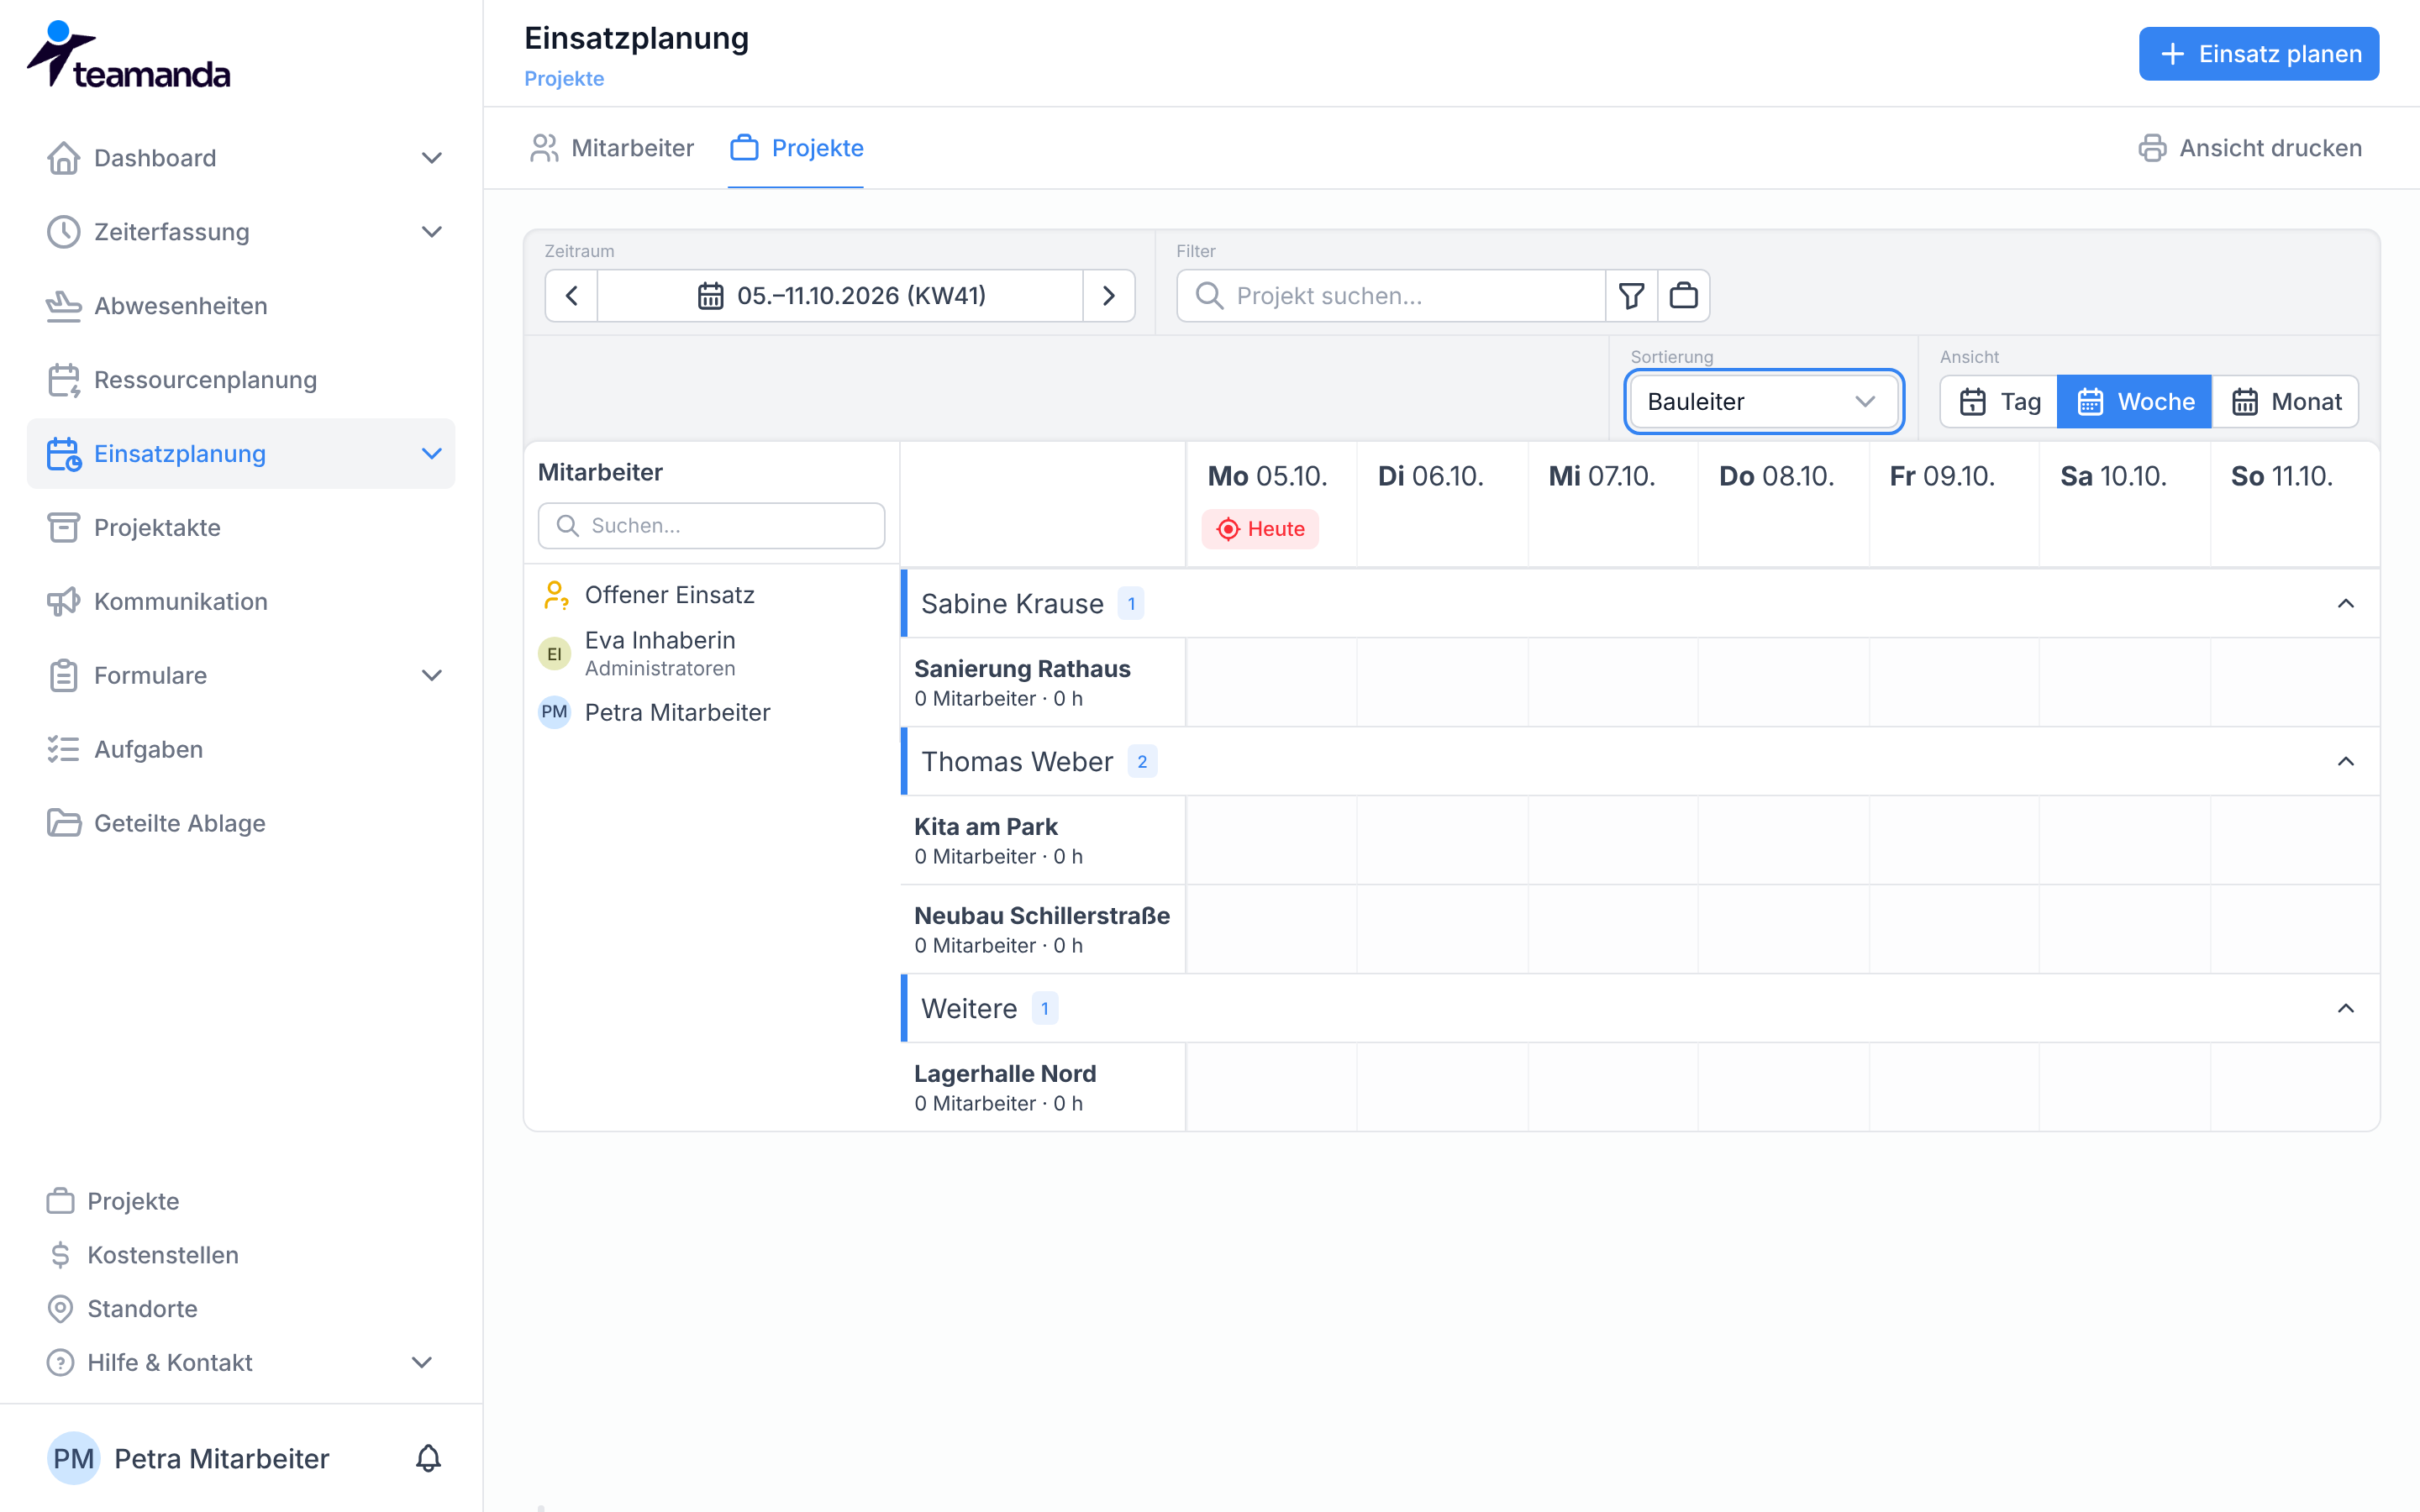Go to previous week arrow
2420x1512 pixels.
point(571,296)
